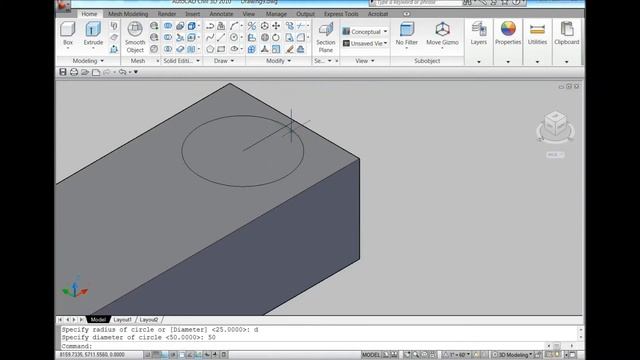Choose the Spline draw tool
Screen dimensions: 640x360
[210, 38]
